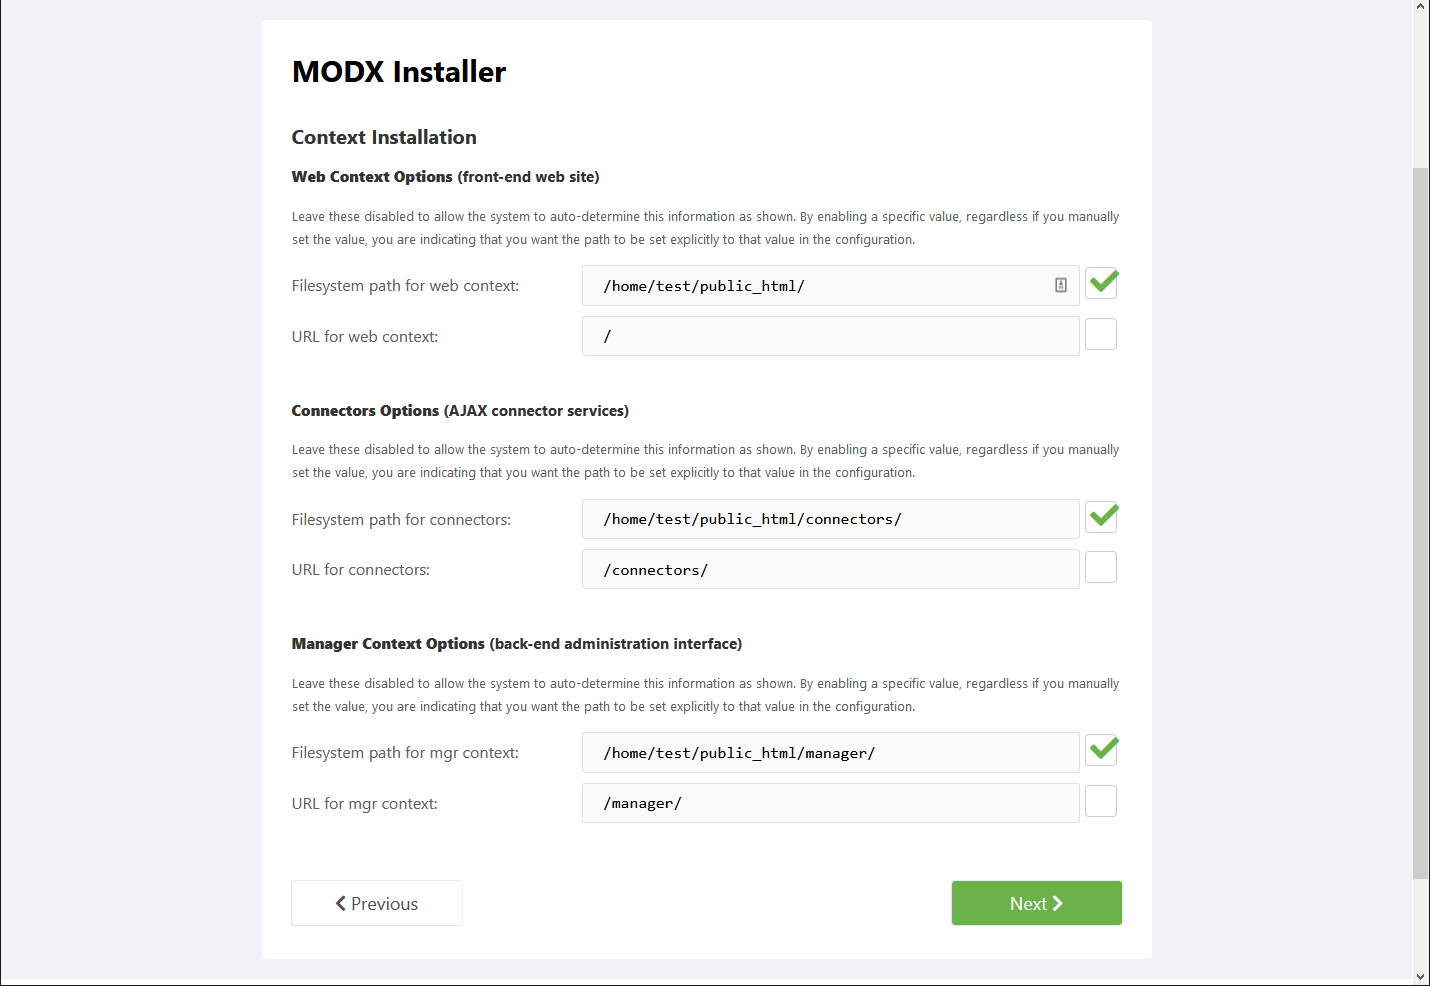
Task: Uncheck the connectors filesystem path checkbox
Action: tap(1101, 517)
